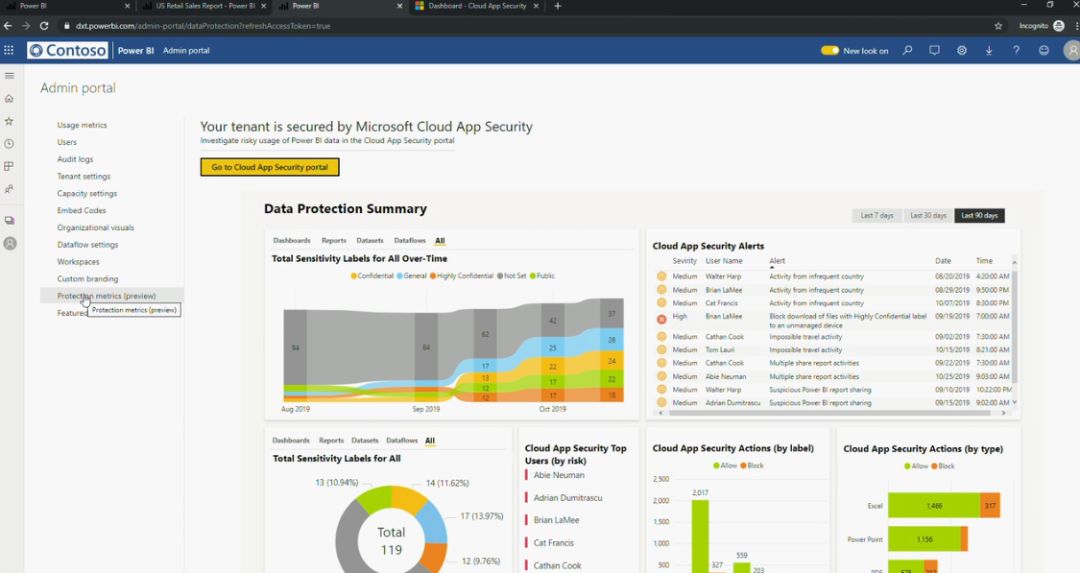1080x573 pixels.
Task: Select Dashboards tab in donut chart card
Action: [291, 440]
